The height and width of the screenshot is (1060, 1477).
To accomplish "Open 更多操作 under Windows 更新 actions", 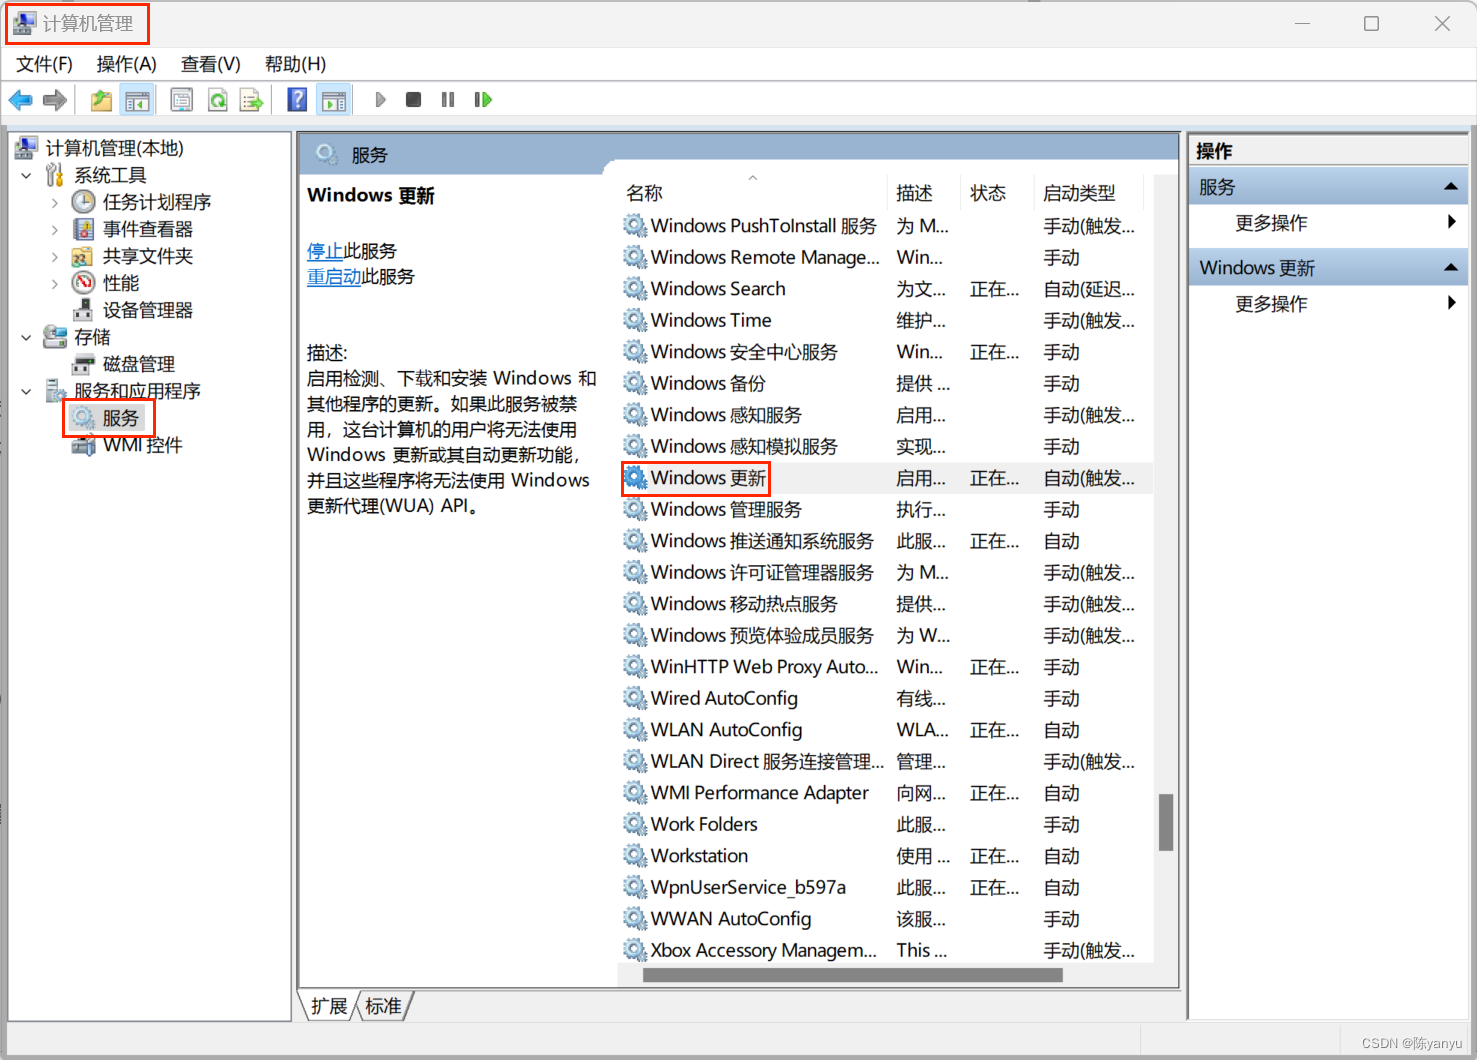I will (x=1271, y=304).
